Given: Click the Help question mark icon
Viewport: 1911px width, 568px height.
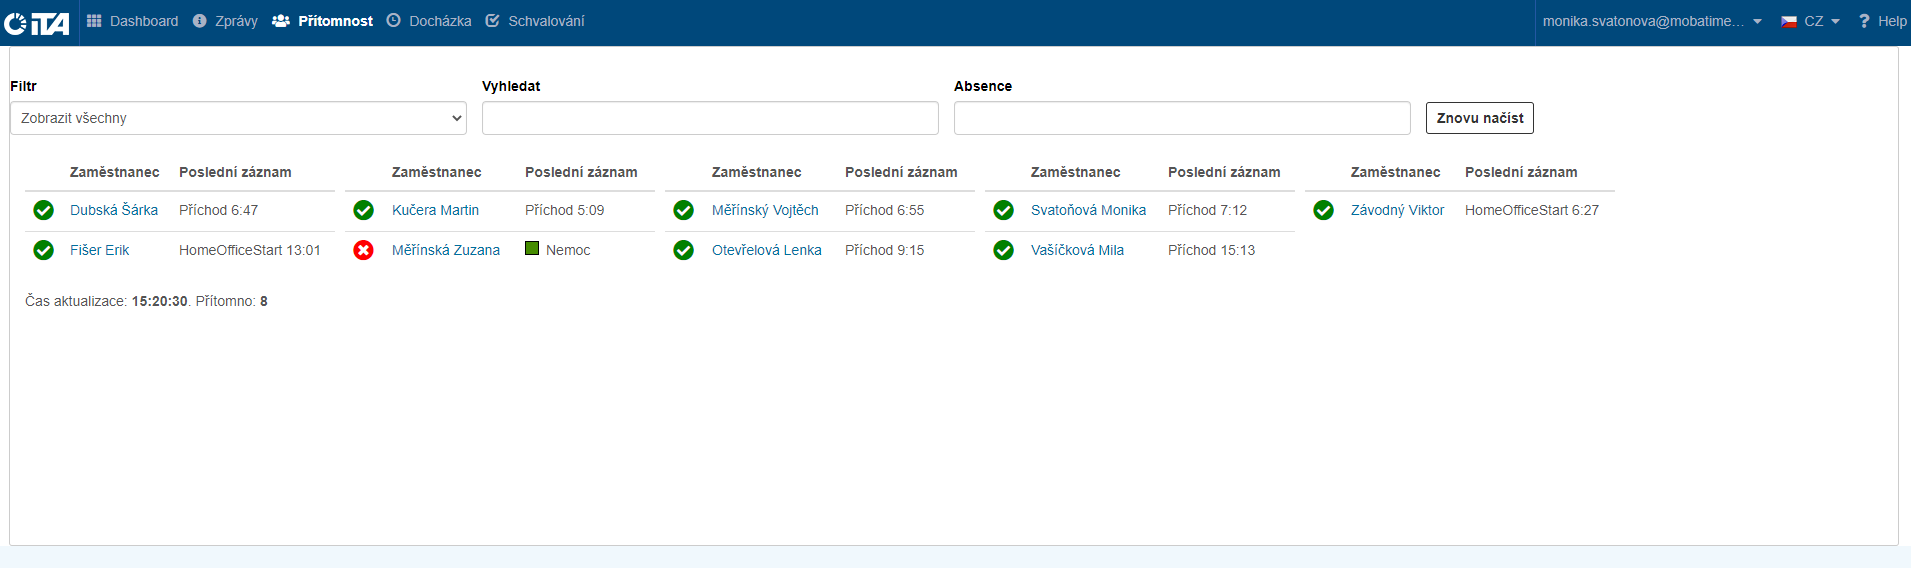Looking at the screenshot, I should pyautogui.click(x=1864, y=21).
